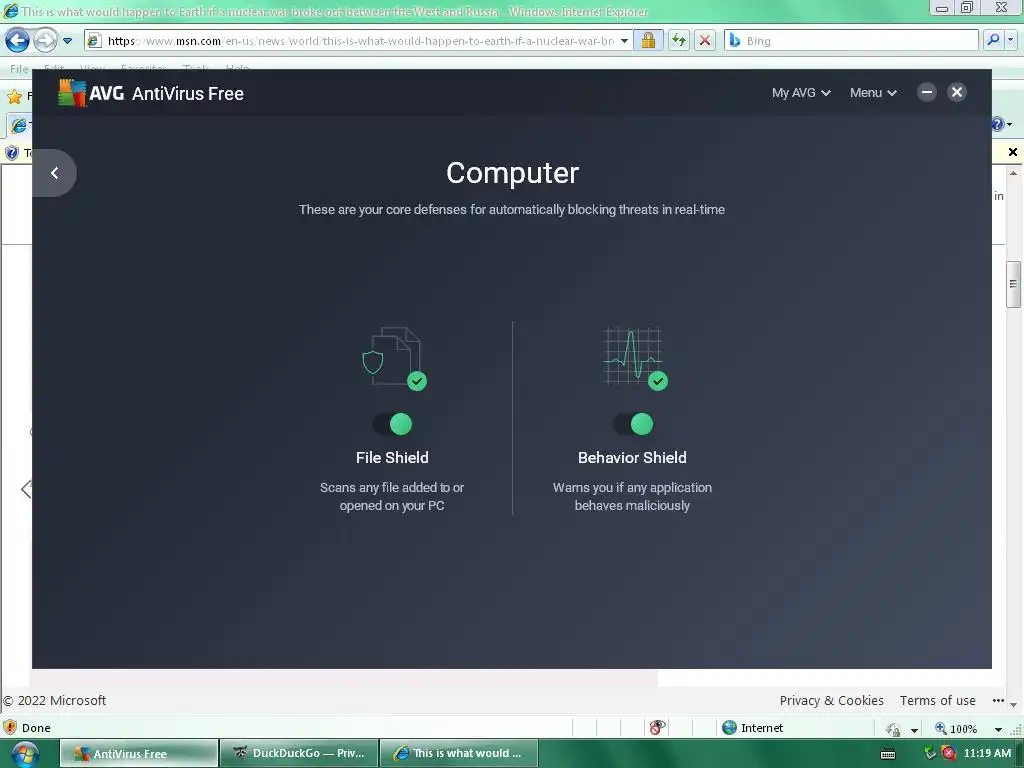The width and height of the screenshot is (1024, 768).
Task: Click the IE vertical scrollbar thumb
Action: coord(1013,284)
